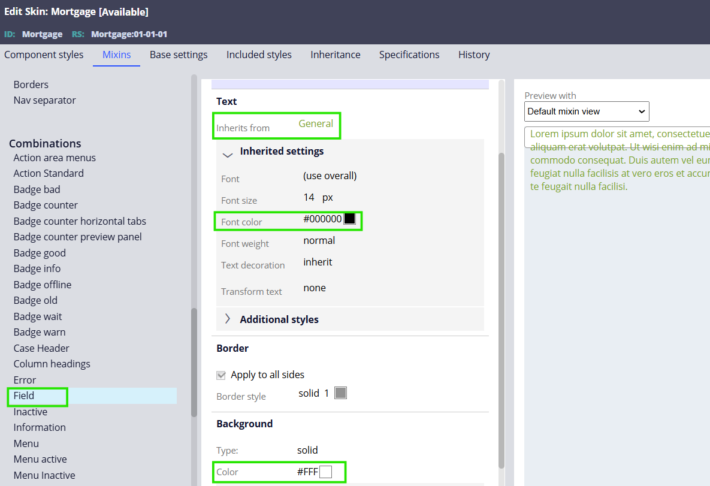Viewport: 710px width, 486px height.
Task: Open Action Standard combination
Action: point(48,173)
